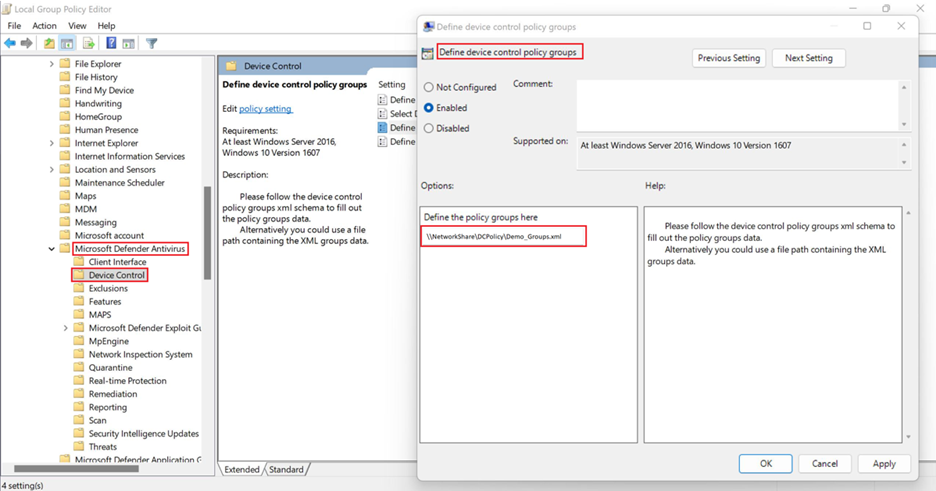This screenshot has width=936, height=491.
Task: Click Supported on box scroll-down arrow
Action: pyautogui.click(x=904, y=162)
